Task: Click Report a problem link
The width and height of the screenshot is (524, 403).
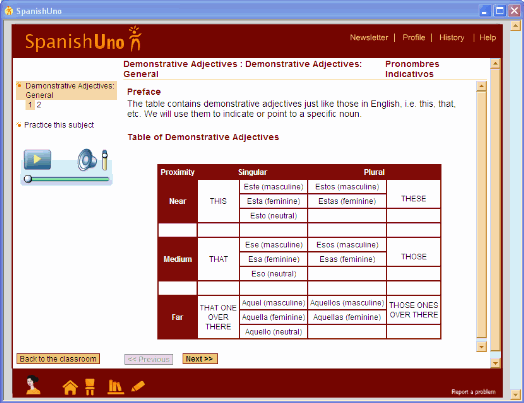Action: tap(473, 392)
